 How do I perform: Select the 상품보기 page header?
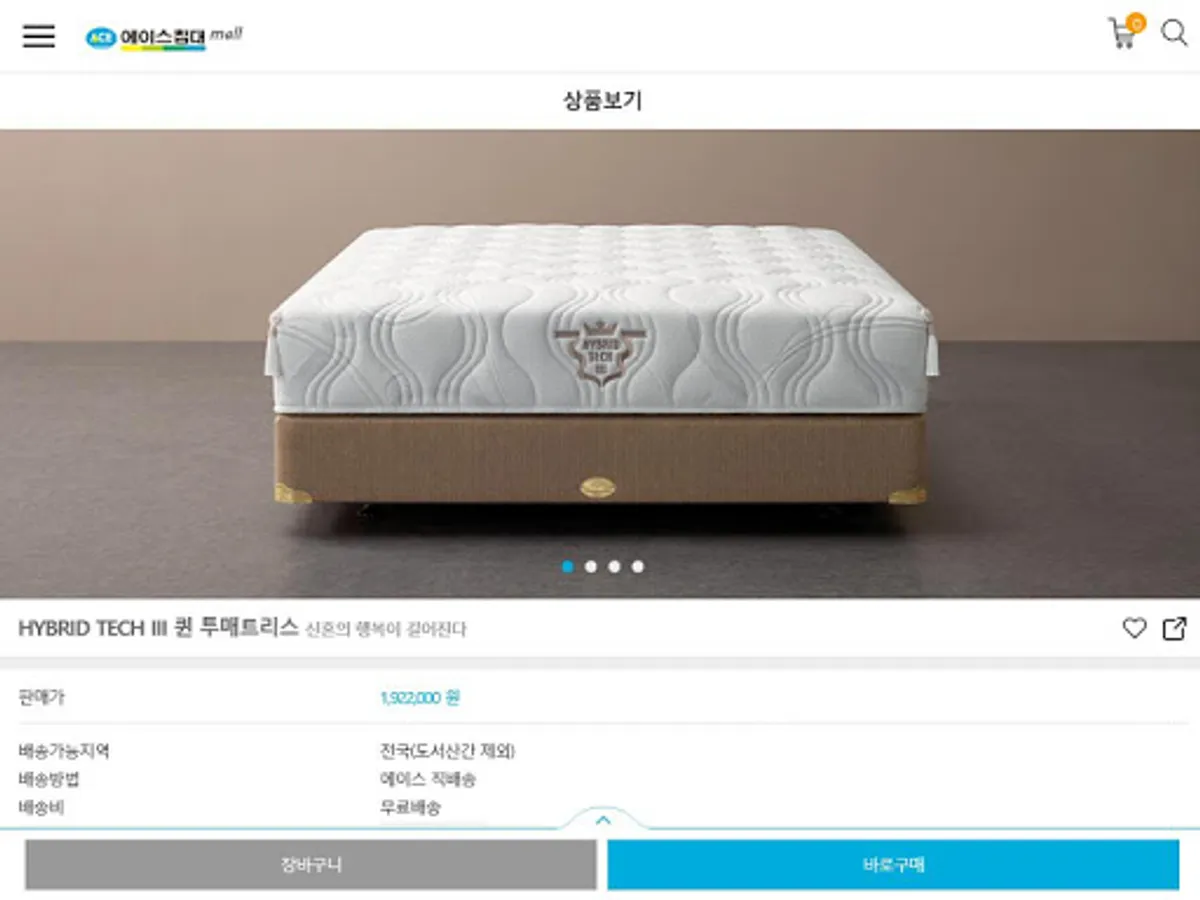tap(602, 100)
